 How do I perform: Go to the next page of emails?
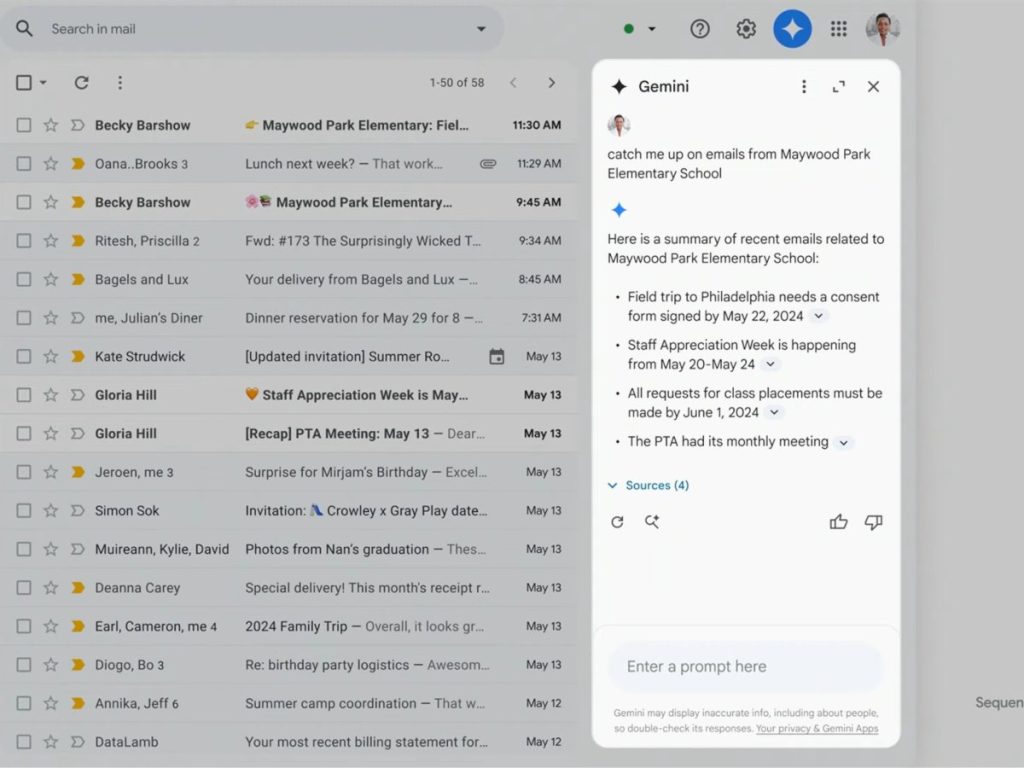click(552, 83)
